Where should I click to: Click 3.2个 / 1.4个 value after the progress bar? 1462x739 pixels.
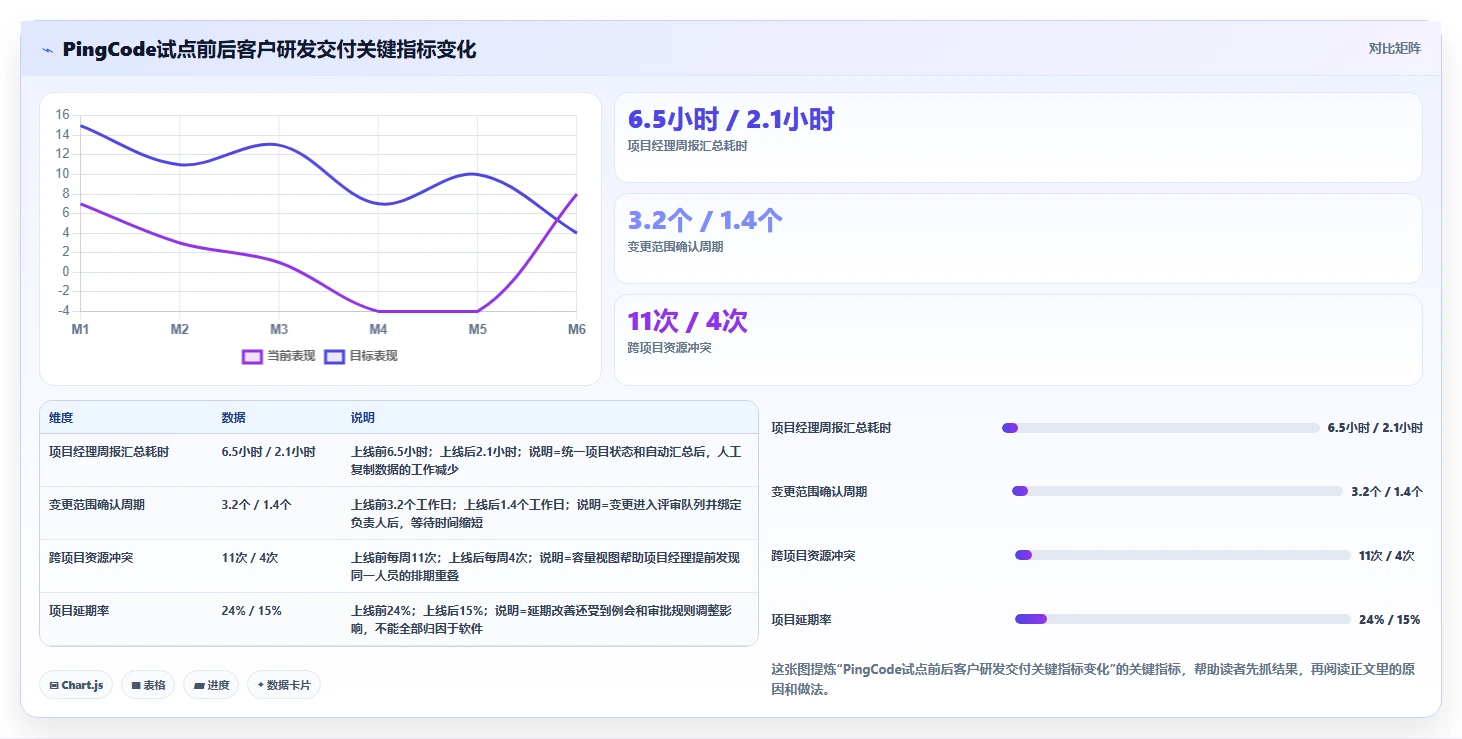coord(1387,492)
